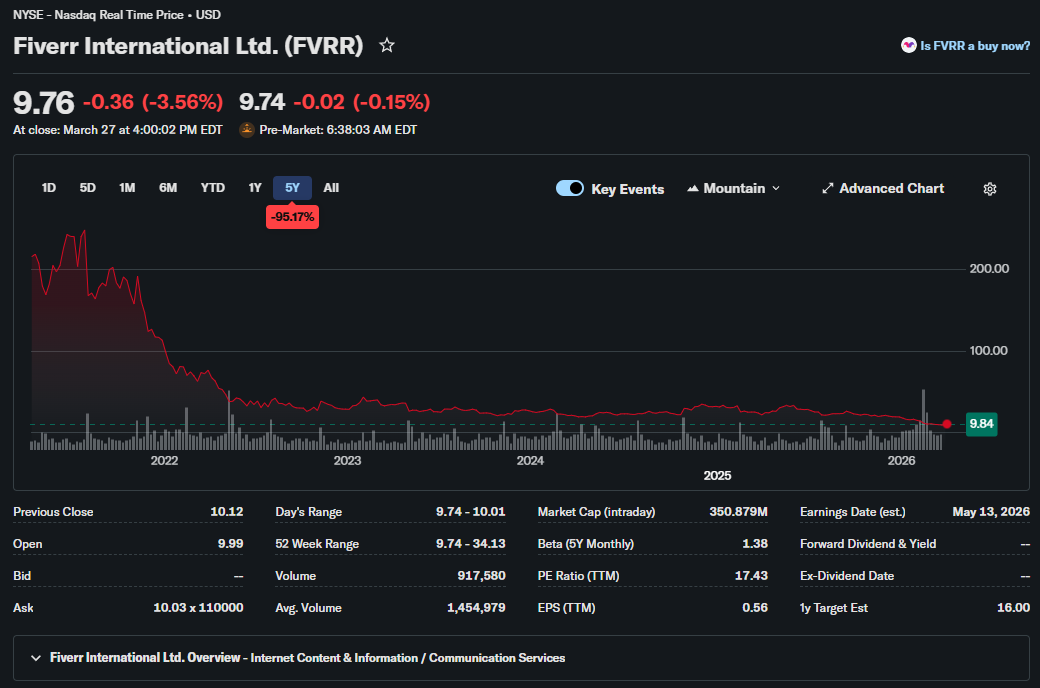The image size is (1040, 688).
Task: Click the Ex-Dividend Date label
Action: [x=847, y=575]
